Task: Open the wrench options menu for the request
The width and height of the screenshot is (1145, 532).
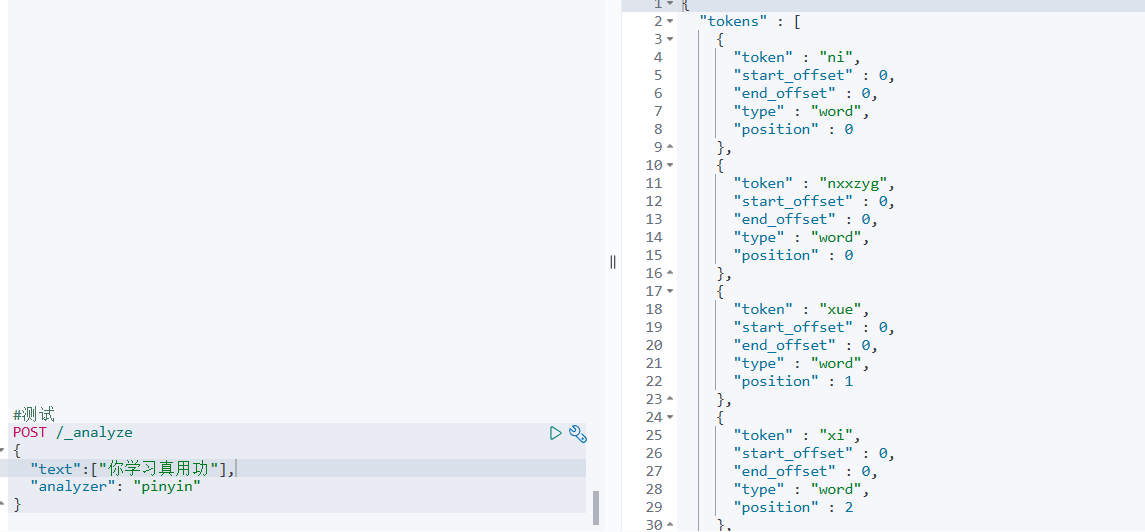Action: coord(578,433)
